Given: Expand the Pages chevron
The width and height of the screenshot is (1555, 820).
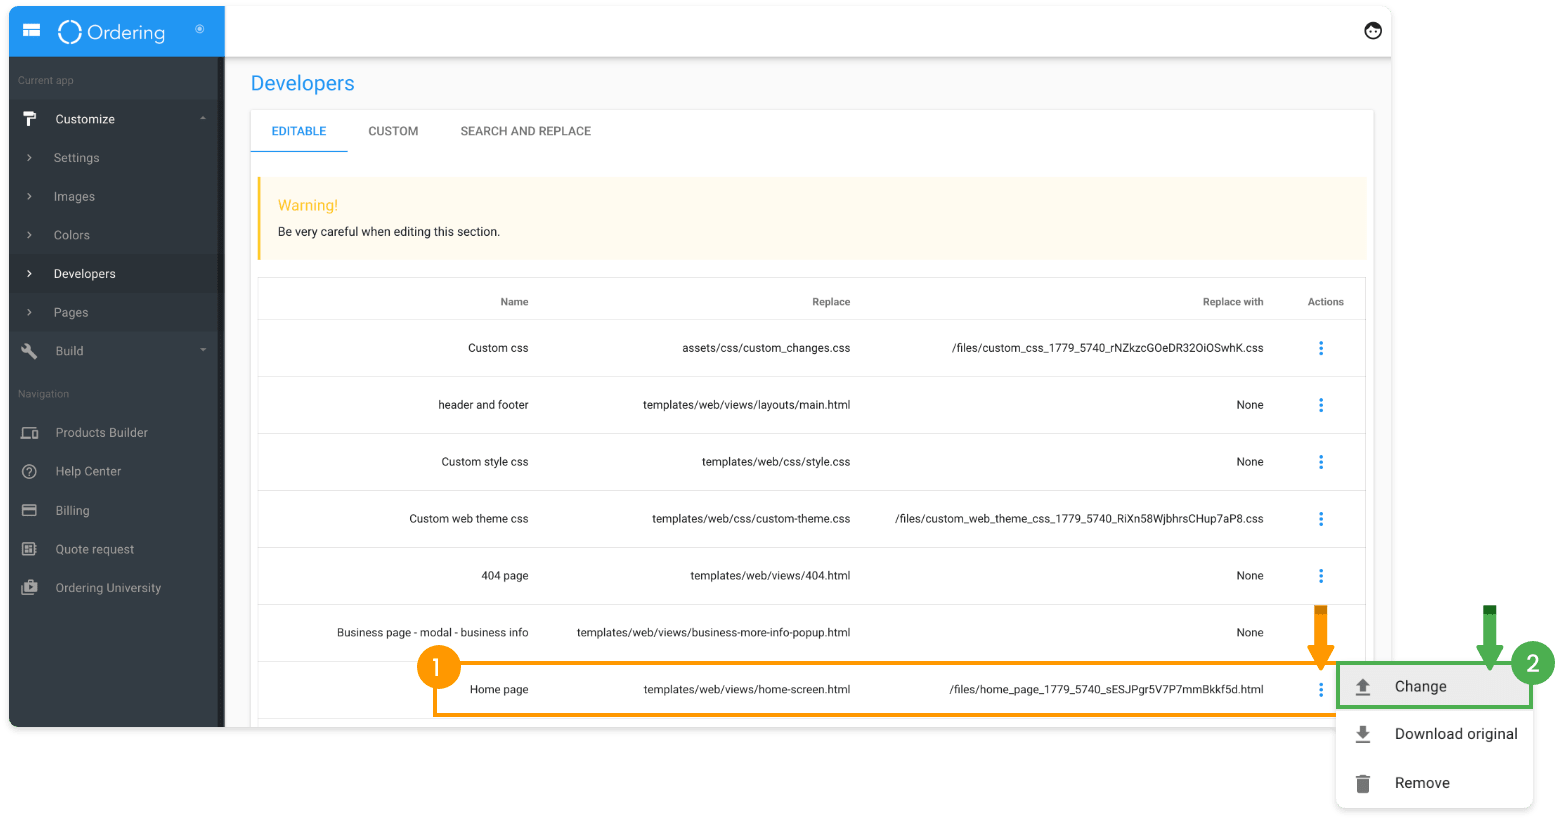Looking at the screenshot, I should tap(29, 313).
